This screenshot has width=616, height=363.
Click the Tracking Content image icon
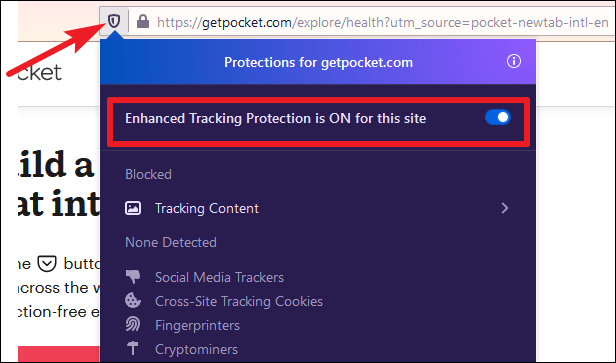(133, 208)
